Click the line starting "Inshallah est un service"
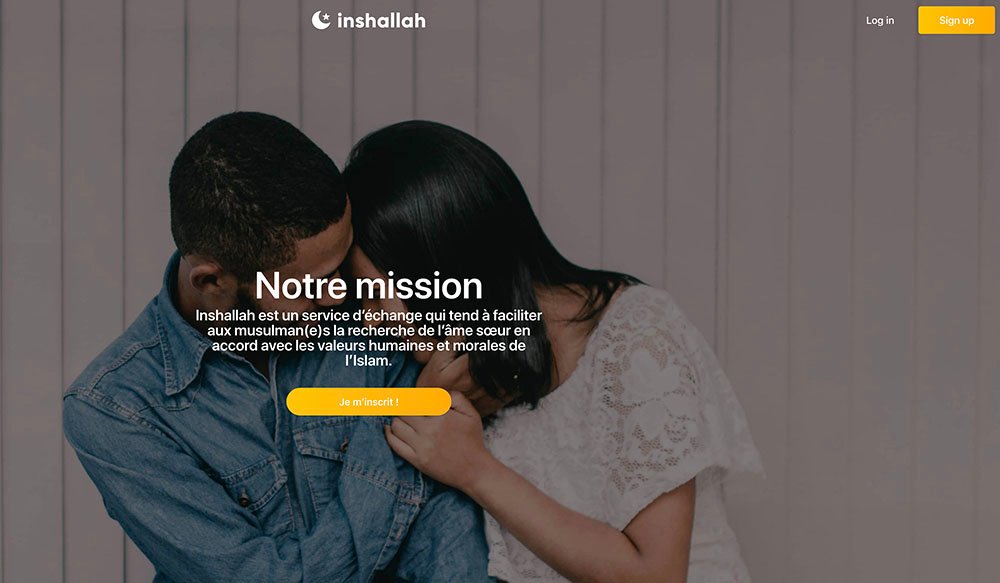 pyautogui.click(x=369, y=316)
